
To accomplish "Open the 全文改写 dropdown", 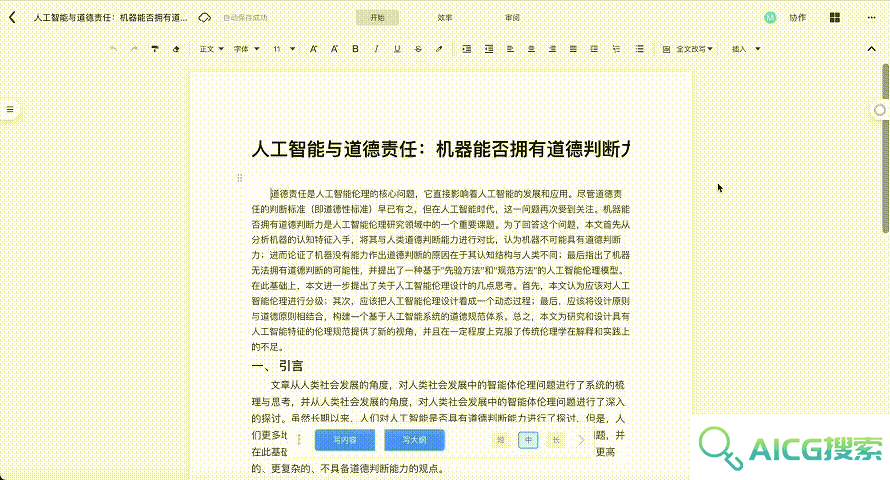I will [688, 49].
